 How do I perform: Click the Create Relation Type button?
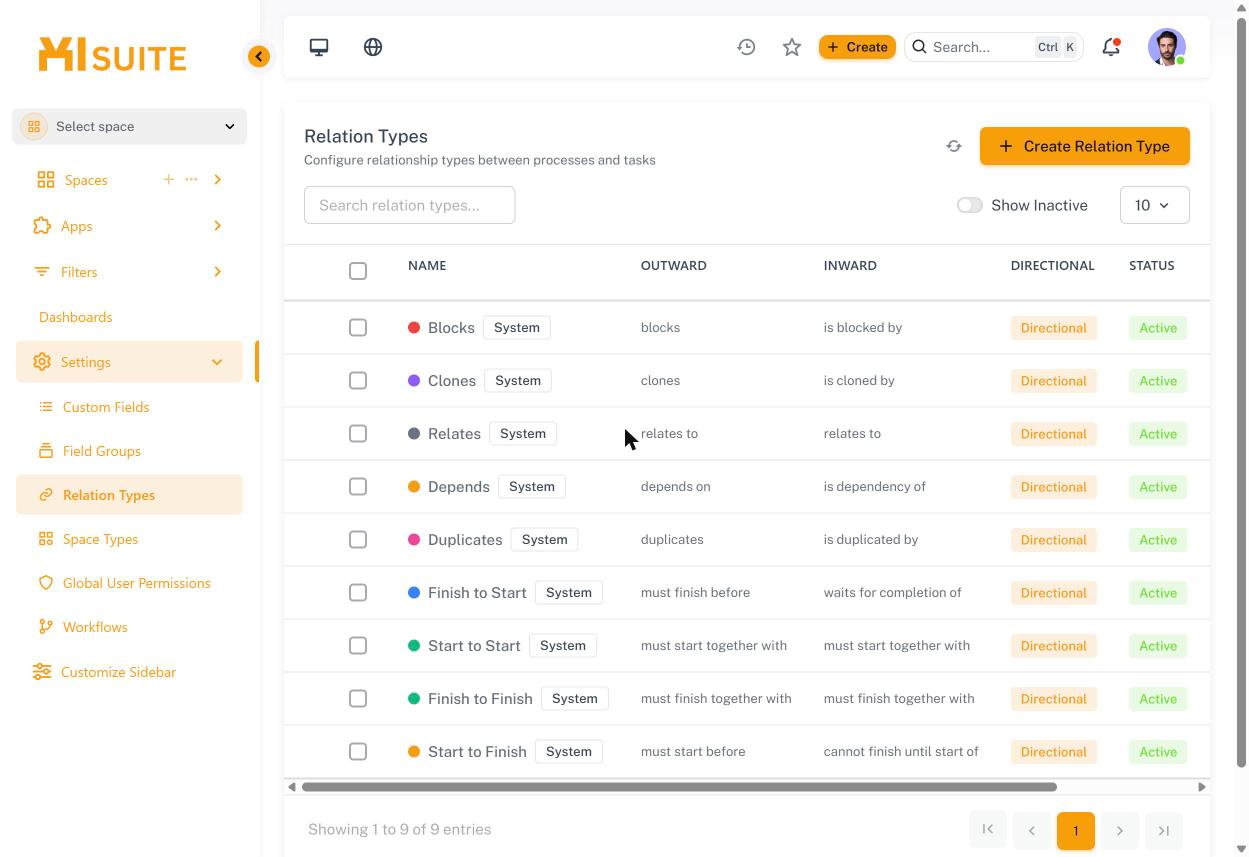tap(1085, 146)
